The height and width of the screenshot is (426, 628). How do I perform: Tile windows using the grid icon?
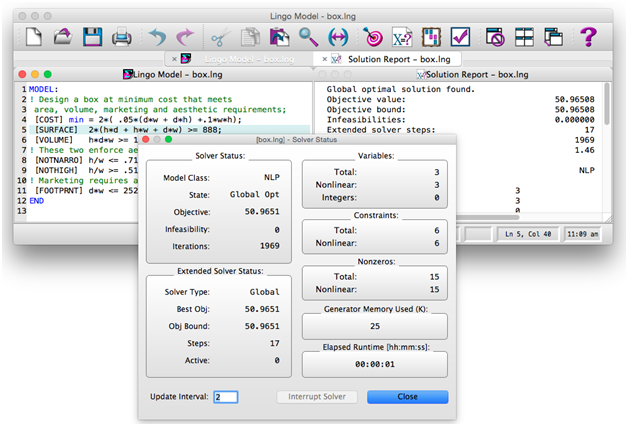coord(525,38)
